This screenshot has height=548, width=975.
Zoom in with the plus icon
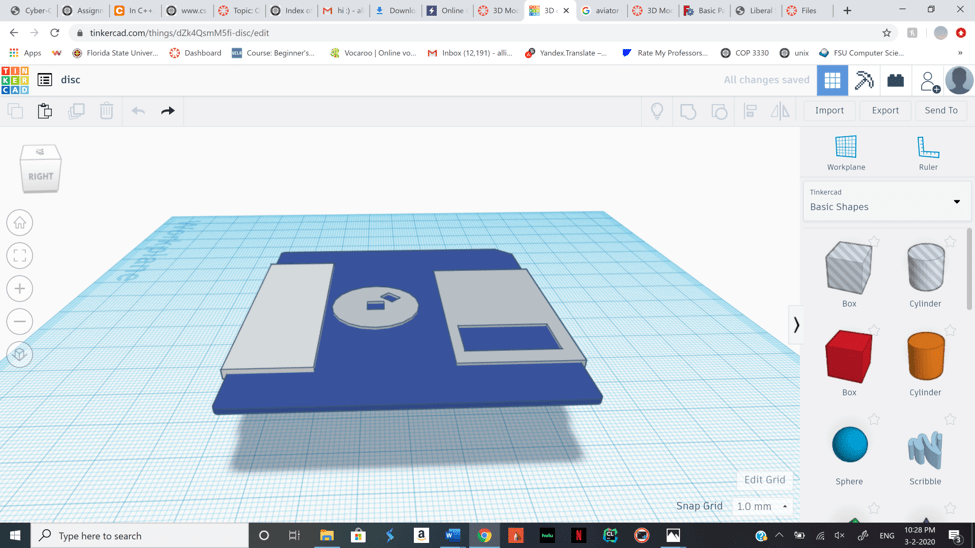pyautogui.click(x=20, y=289)
